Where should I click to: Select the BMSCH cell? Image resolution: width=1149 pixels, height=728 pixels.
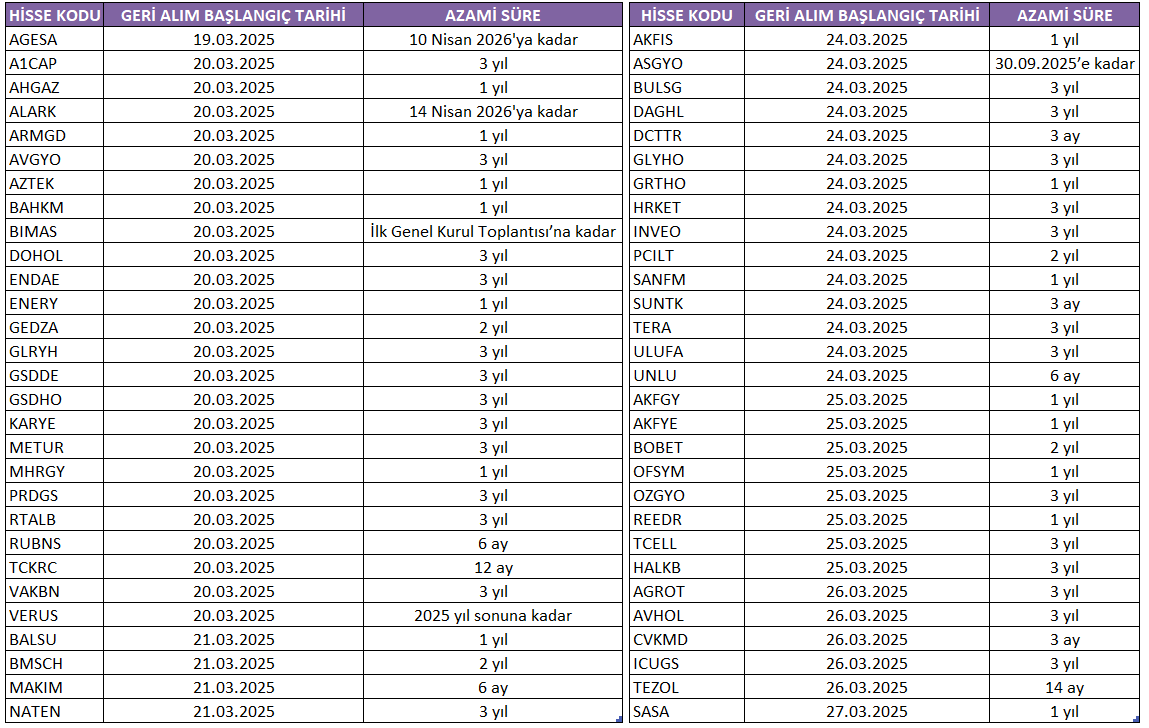(54, 663)
